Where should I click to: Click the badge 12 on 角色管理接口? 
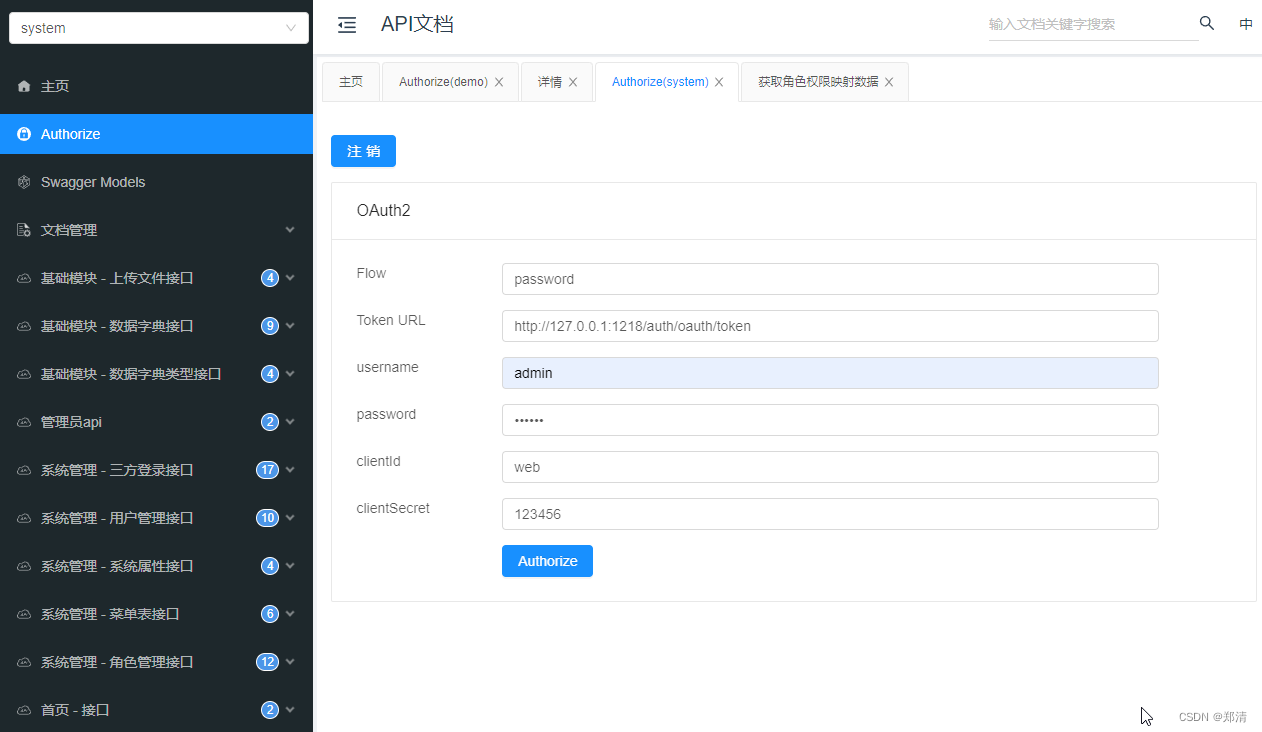267,662
